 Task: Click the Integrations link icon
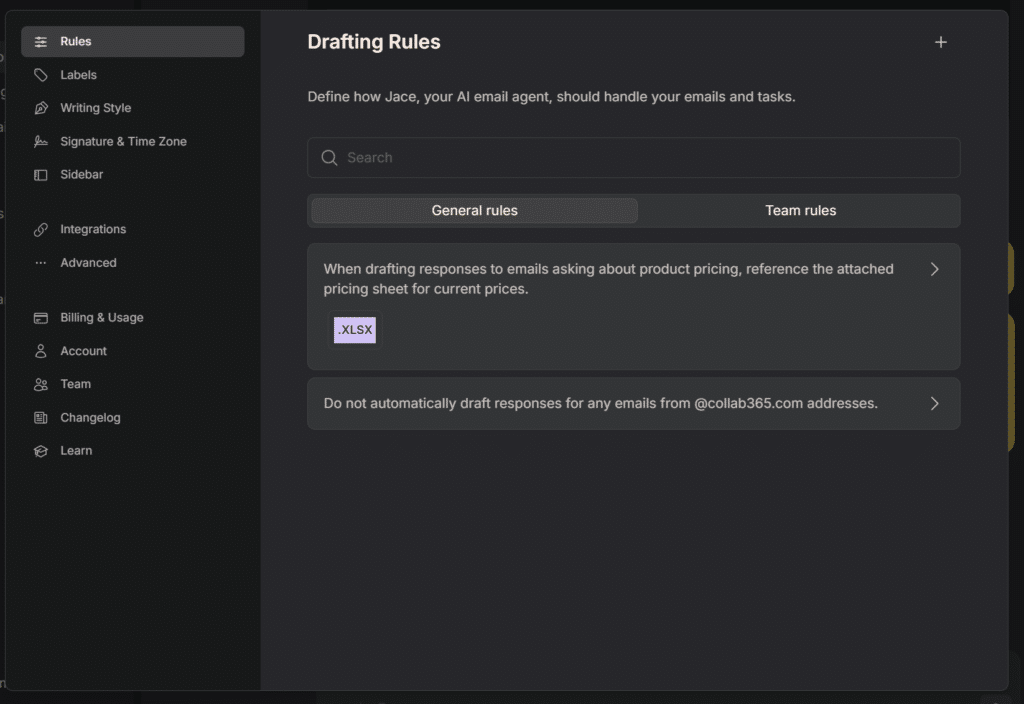[x=41, y=230]
